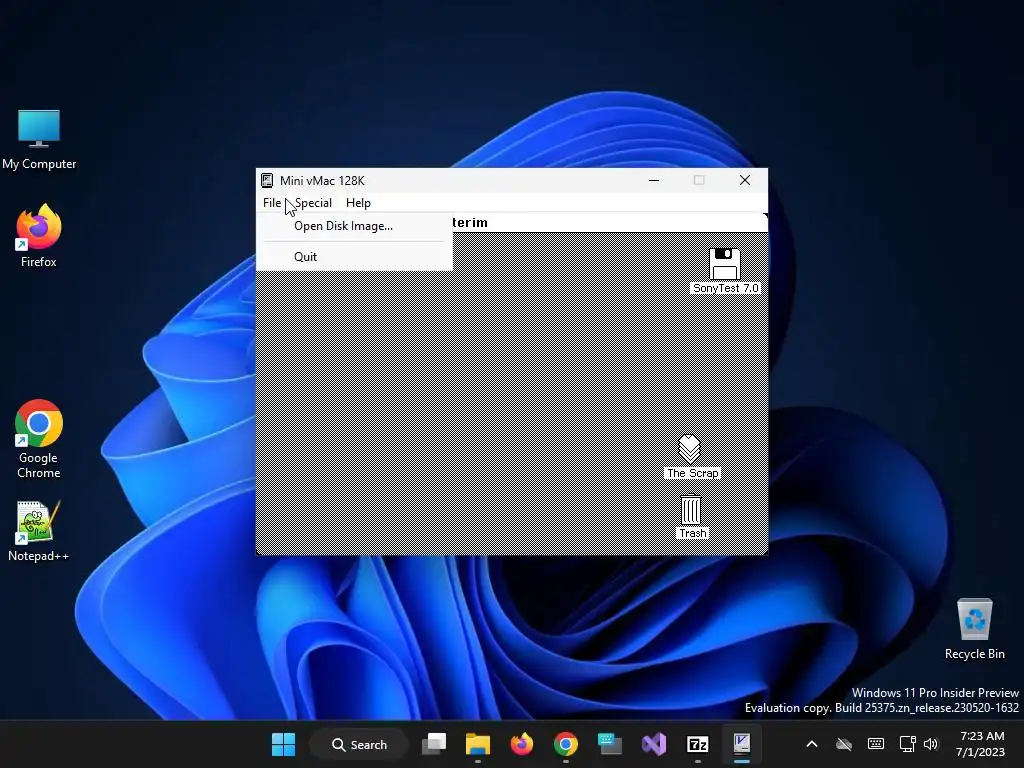Open 7-Zip from the taskbar
The image size is (1024, 768).
pyautogui.click(x=697, y=744)
